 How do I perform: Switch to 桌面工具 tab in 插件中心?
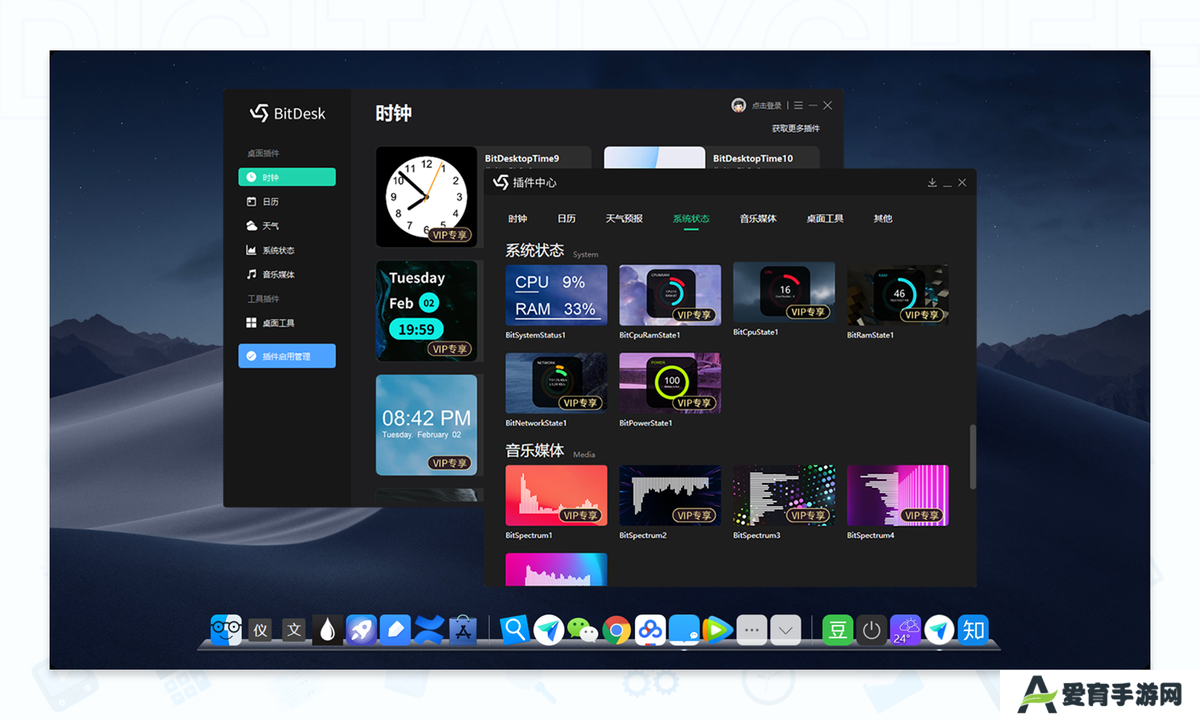[825, 219]
